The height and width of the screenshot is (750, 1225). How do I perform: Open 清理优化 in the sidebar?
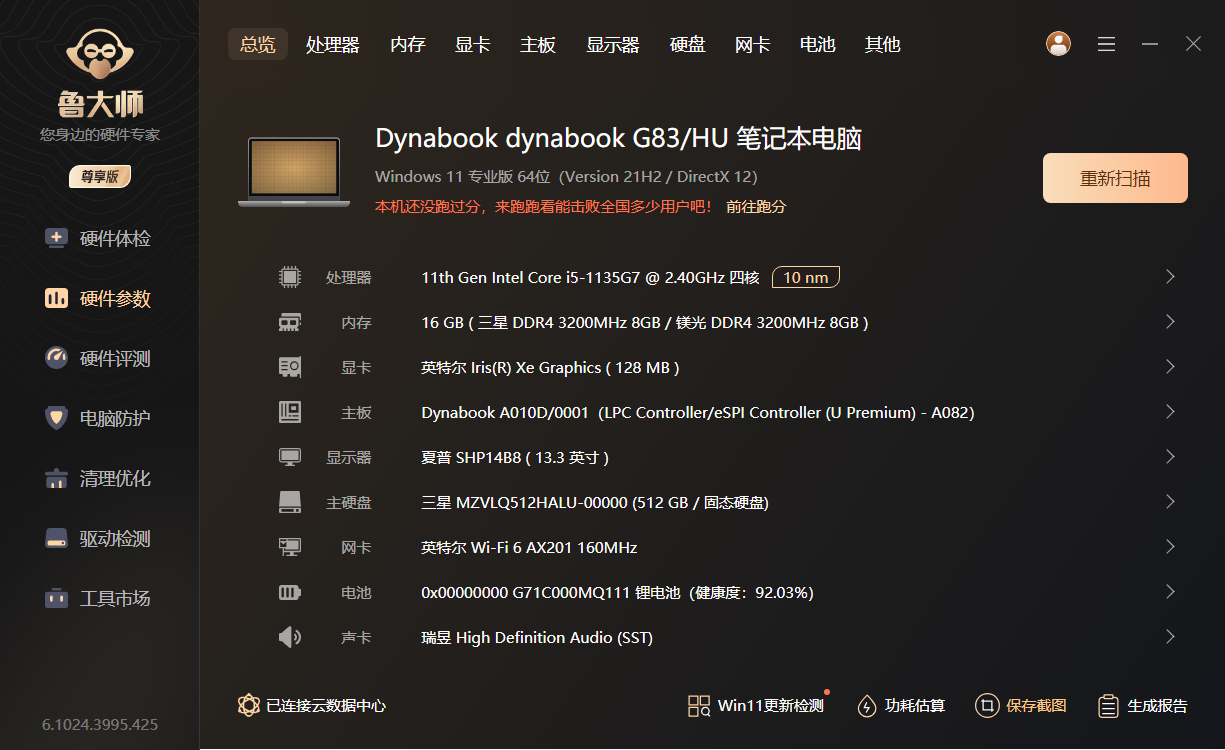pyautogui.click(x=98, y=479)
